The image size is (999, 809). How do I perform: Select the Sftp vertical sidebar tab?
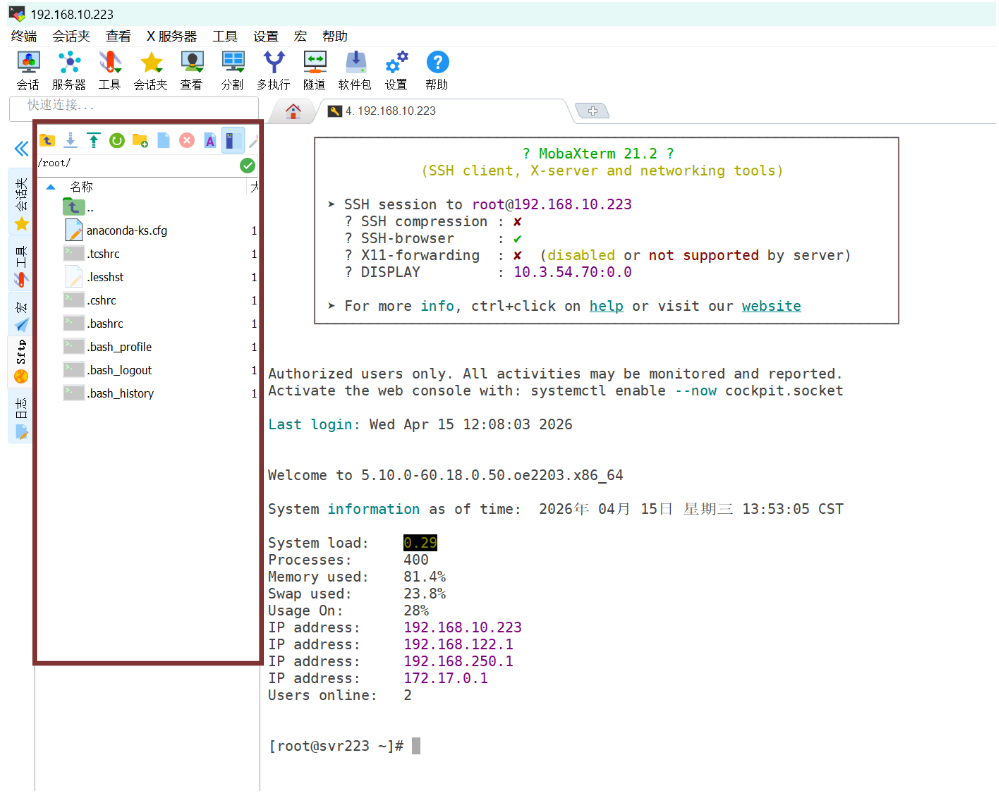(x=21, y=361)
